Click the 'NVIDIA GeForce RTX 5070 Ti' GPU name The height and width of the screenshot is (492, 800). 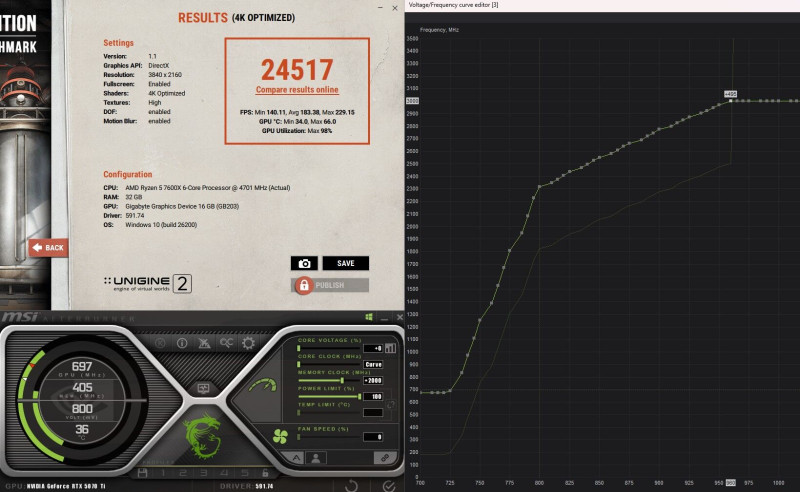[66, 486]
